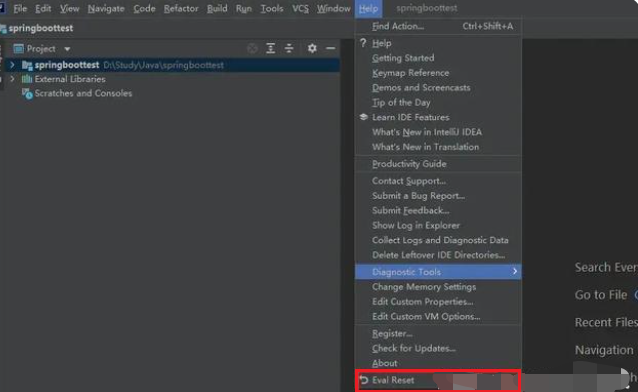Open Learn IDE Features

[x=438, y=117]
